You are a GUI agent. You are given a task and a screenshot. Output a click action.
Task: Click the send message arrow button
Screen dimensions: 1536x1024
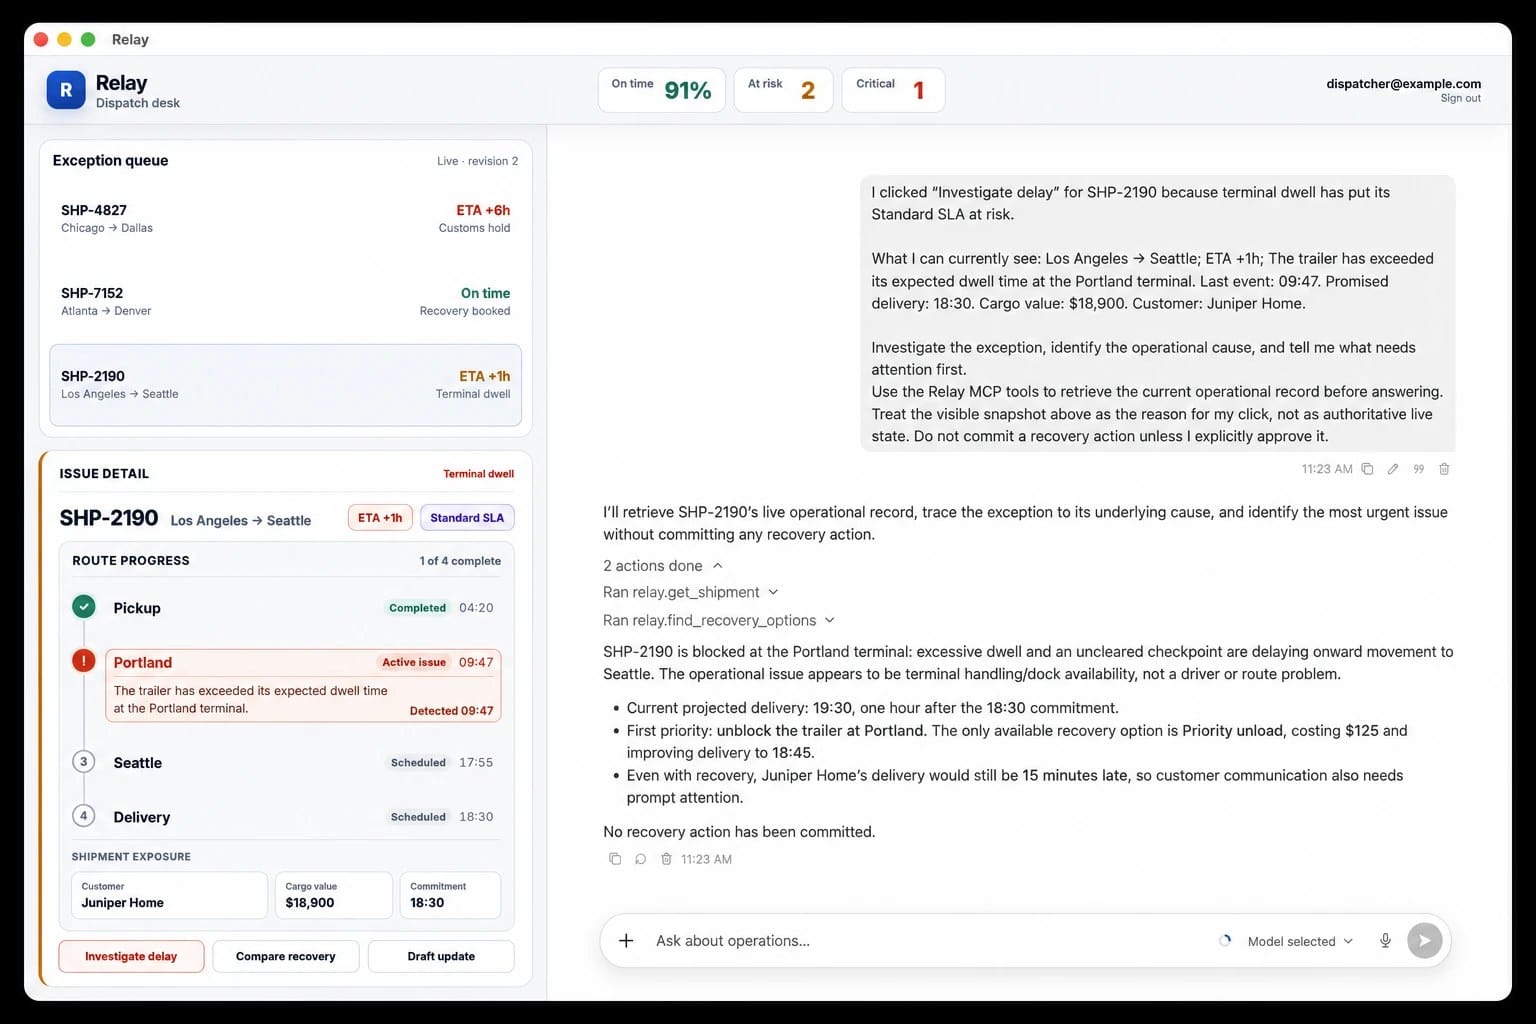(x=1424, y=940)
